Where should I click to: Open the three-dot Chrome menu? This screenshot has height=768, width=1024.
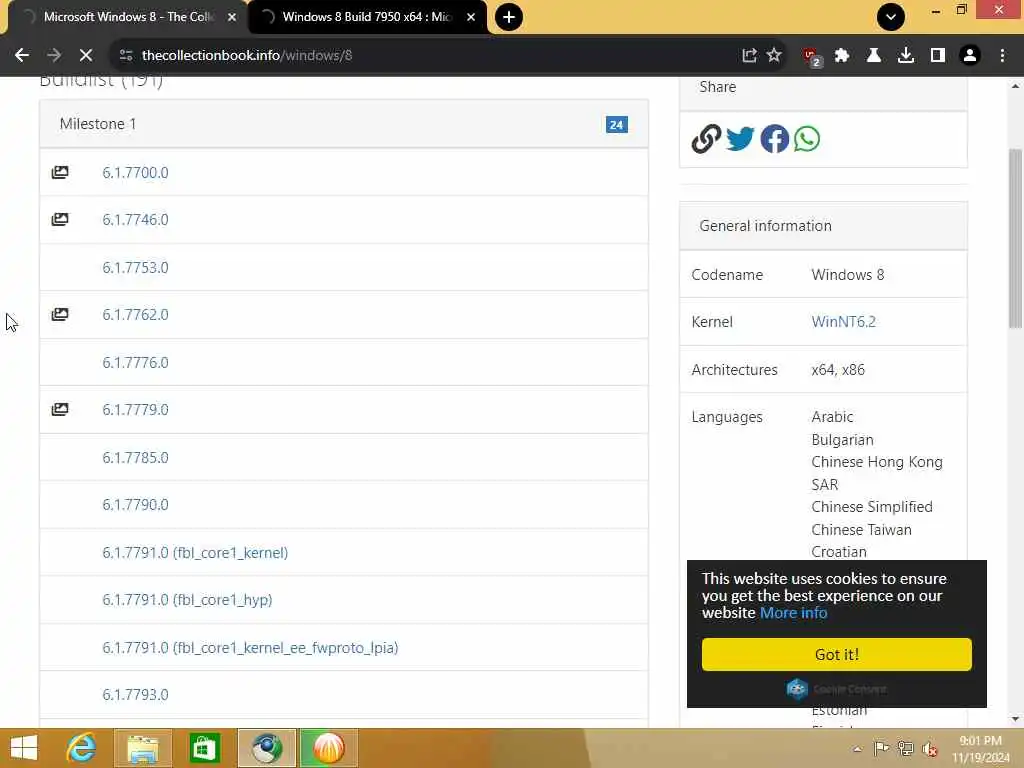[x=1002, y=56]
